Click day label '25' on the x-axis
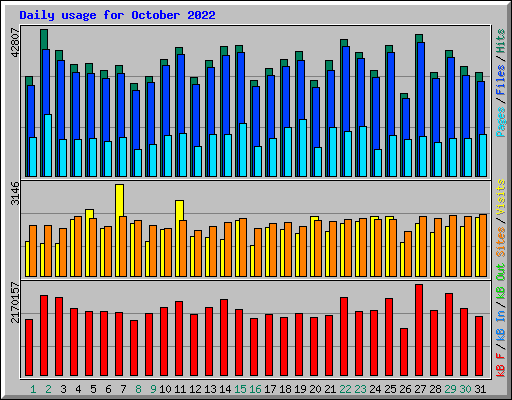The width and height of the screenshot is (512, 400). 390,389
